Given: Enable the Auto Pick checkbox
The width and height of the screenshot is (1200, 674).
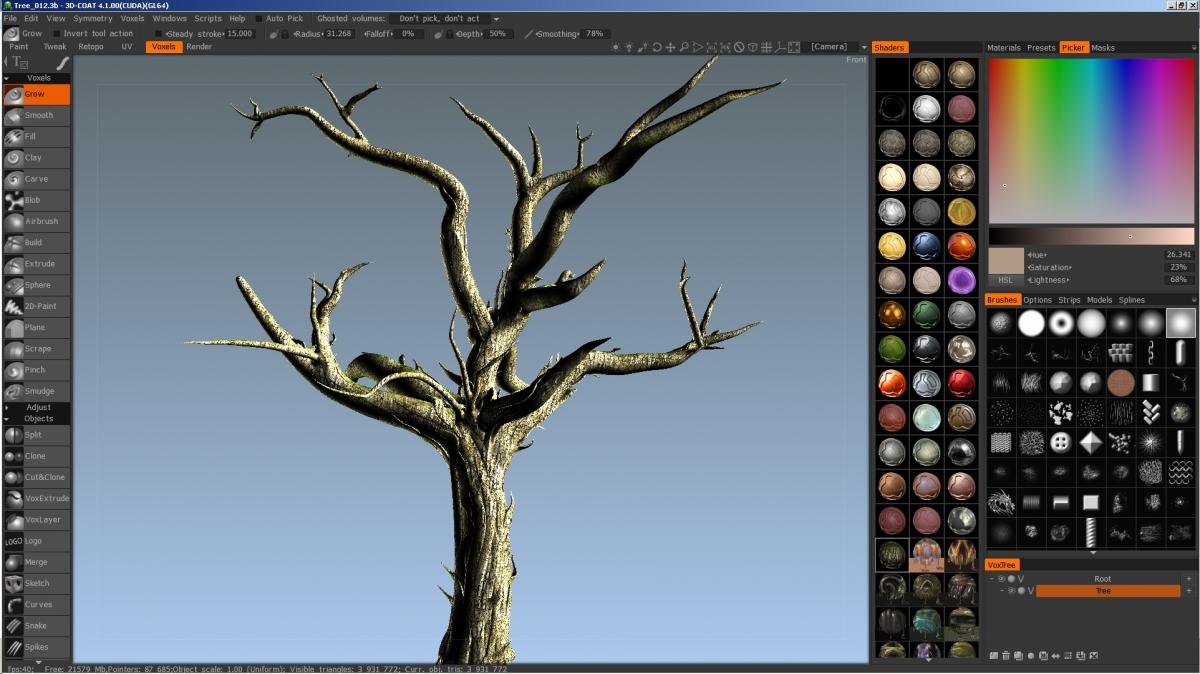Looking at the screenshot, I should (x=259, y=19).
